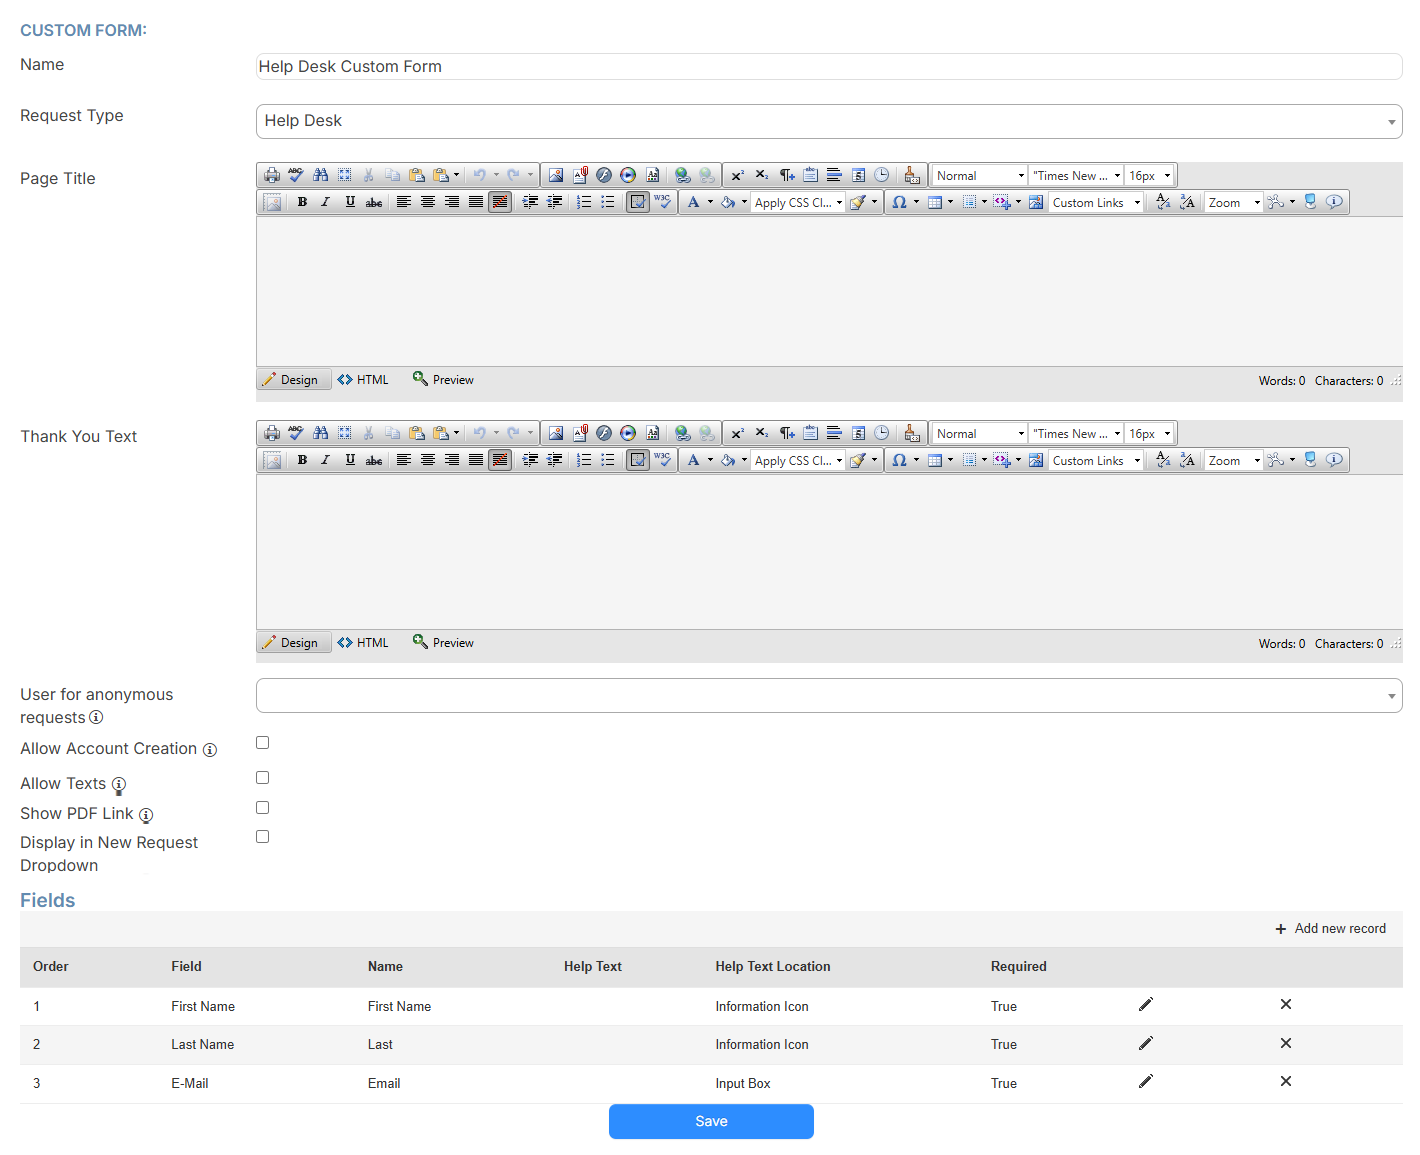The width and height of the screenshot is (1420, 1155).
Task: Click the Add new record button
Action: pos(1330,928)
